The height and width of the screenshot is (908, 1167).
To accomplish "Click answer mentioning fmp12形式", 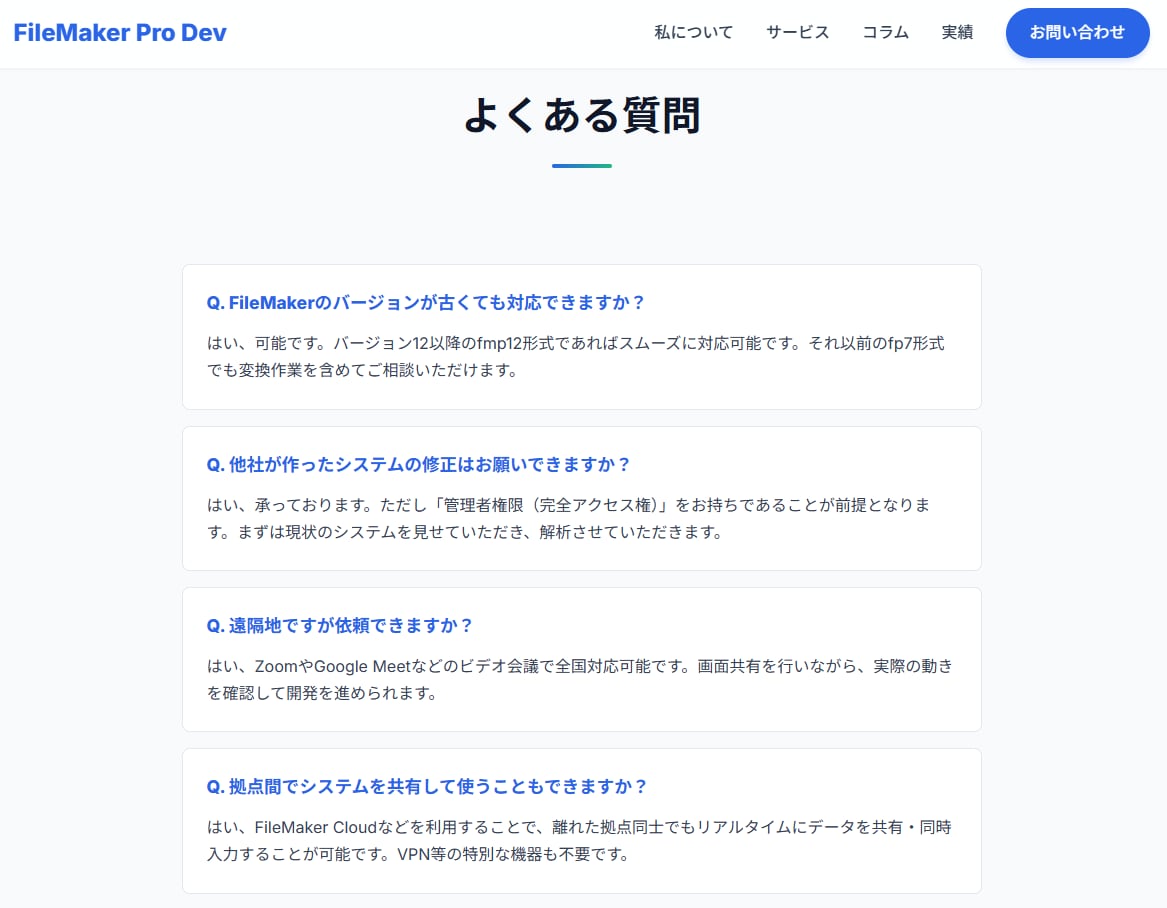I will pos(575,357).
